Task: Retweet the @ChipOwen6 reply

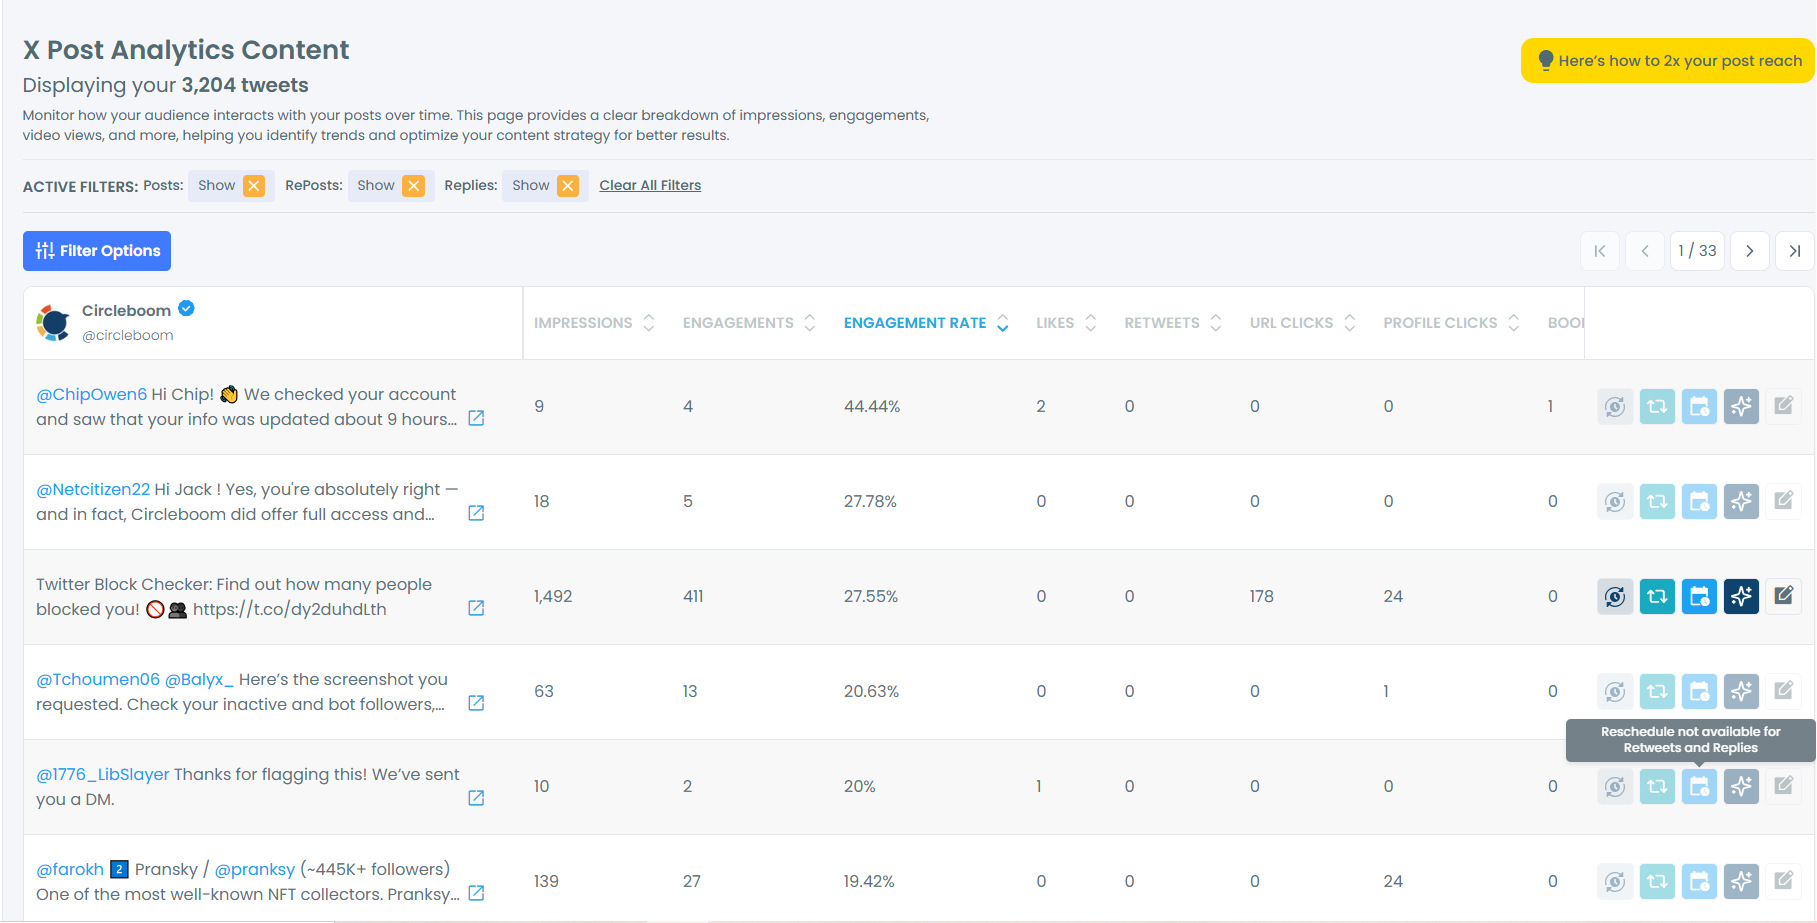Action: [x=1657, y=406]
